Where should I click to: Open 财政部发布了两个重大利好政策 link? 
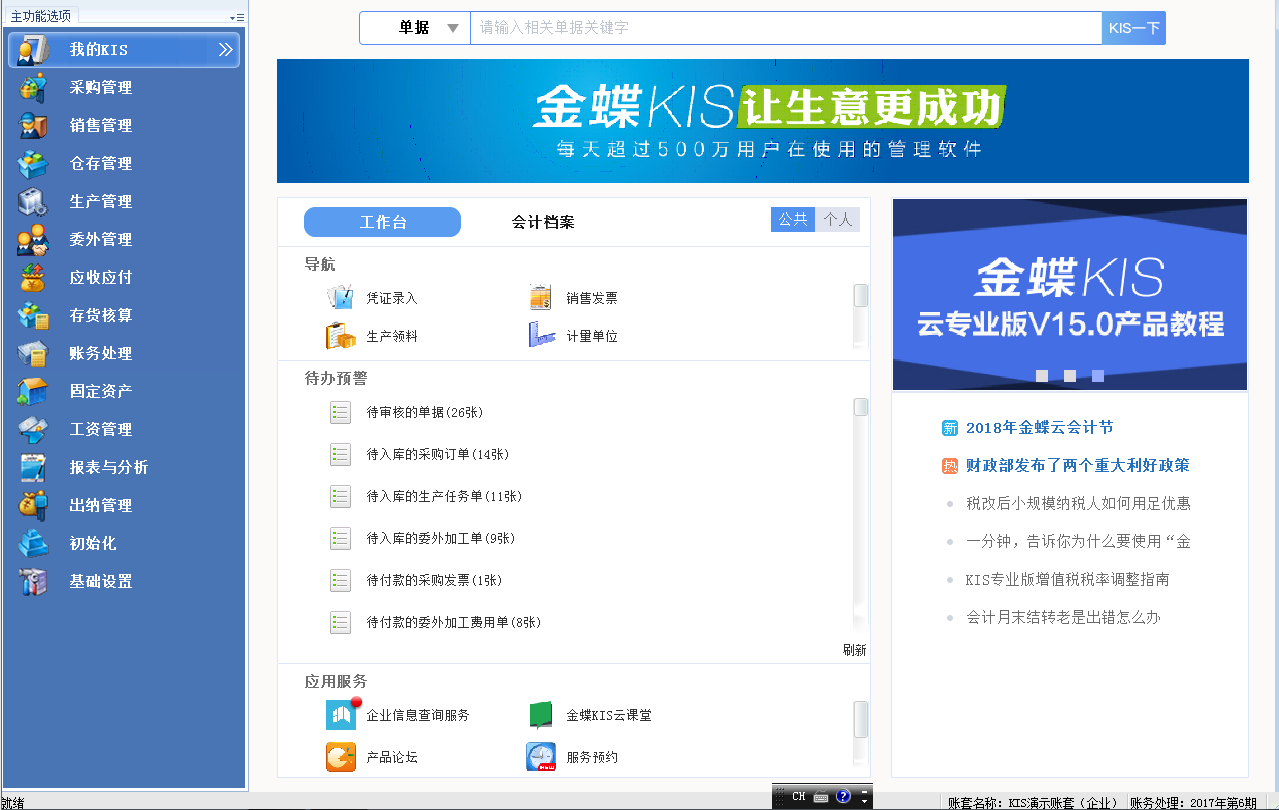(1078, 465)
